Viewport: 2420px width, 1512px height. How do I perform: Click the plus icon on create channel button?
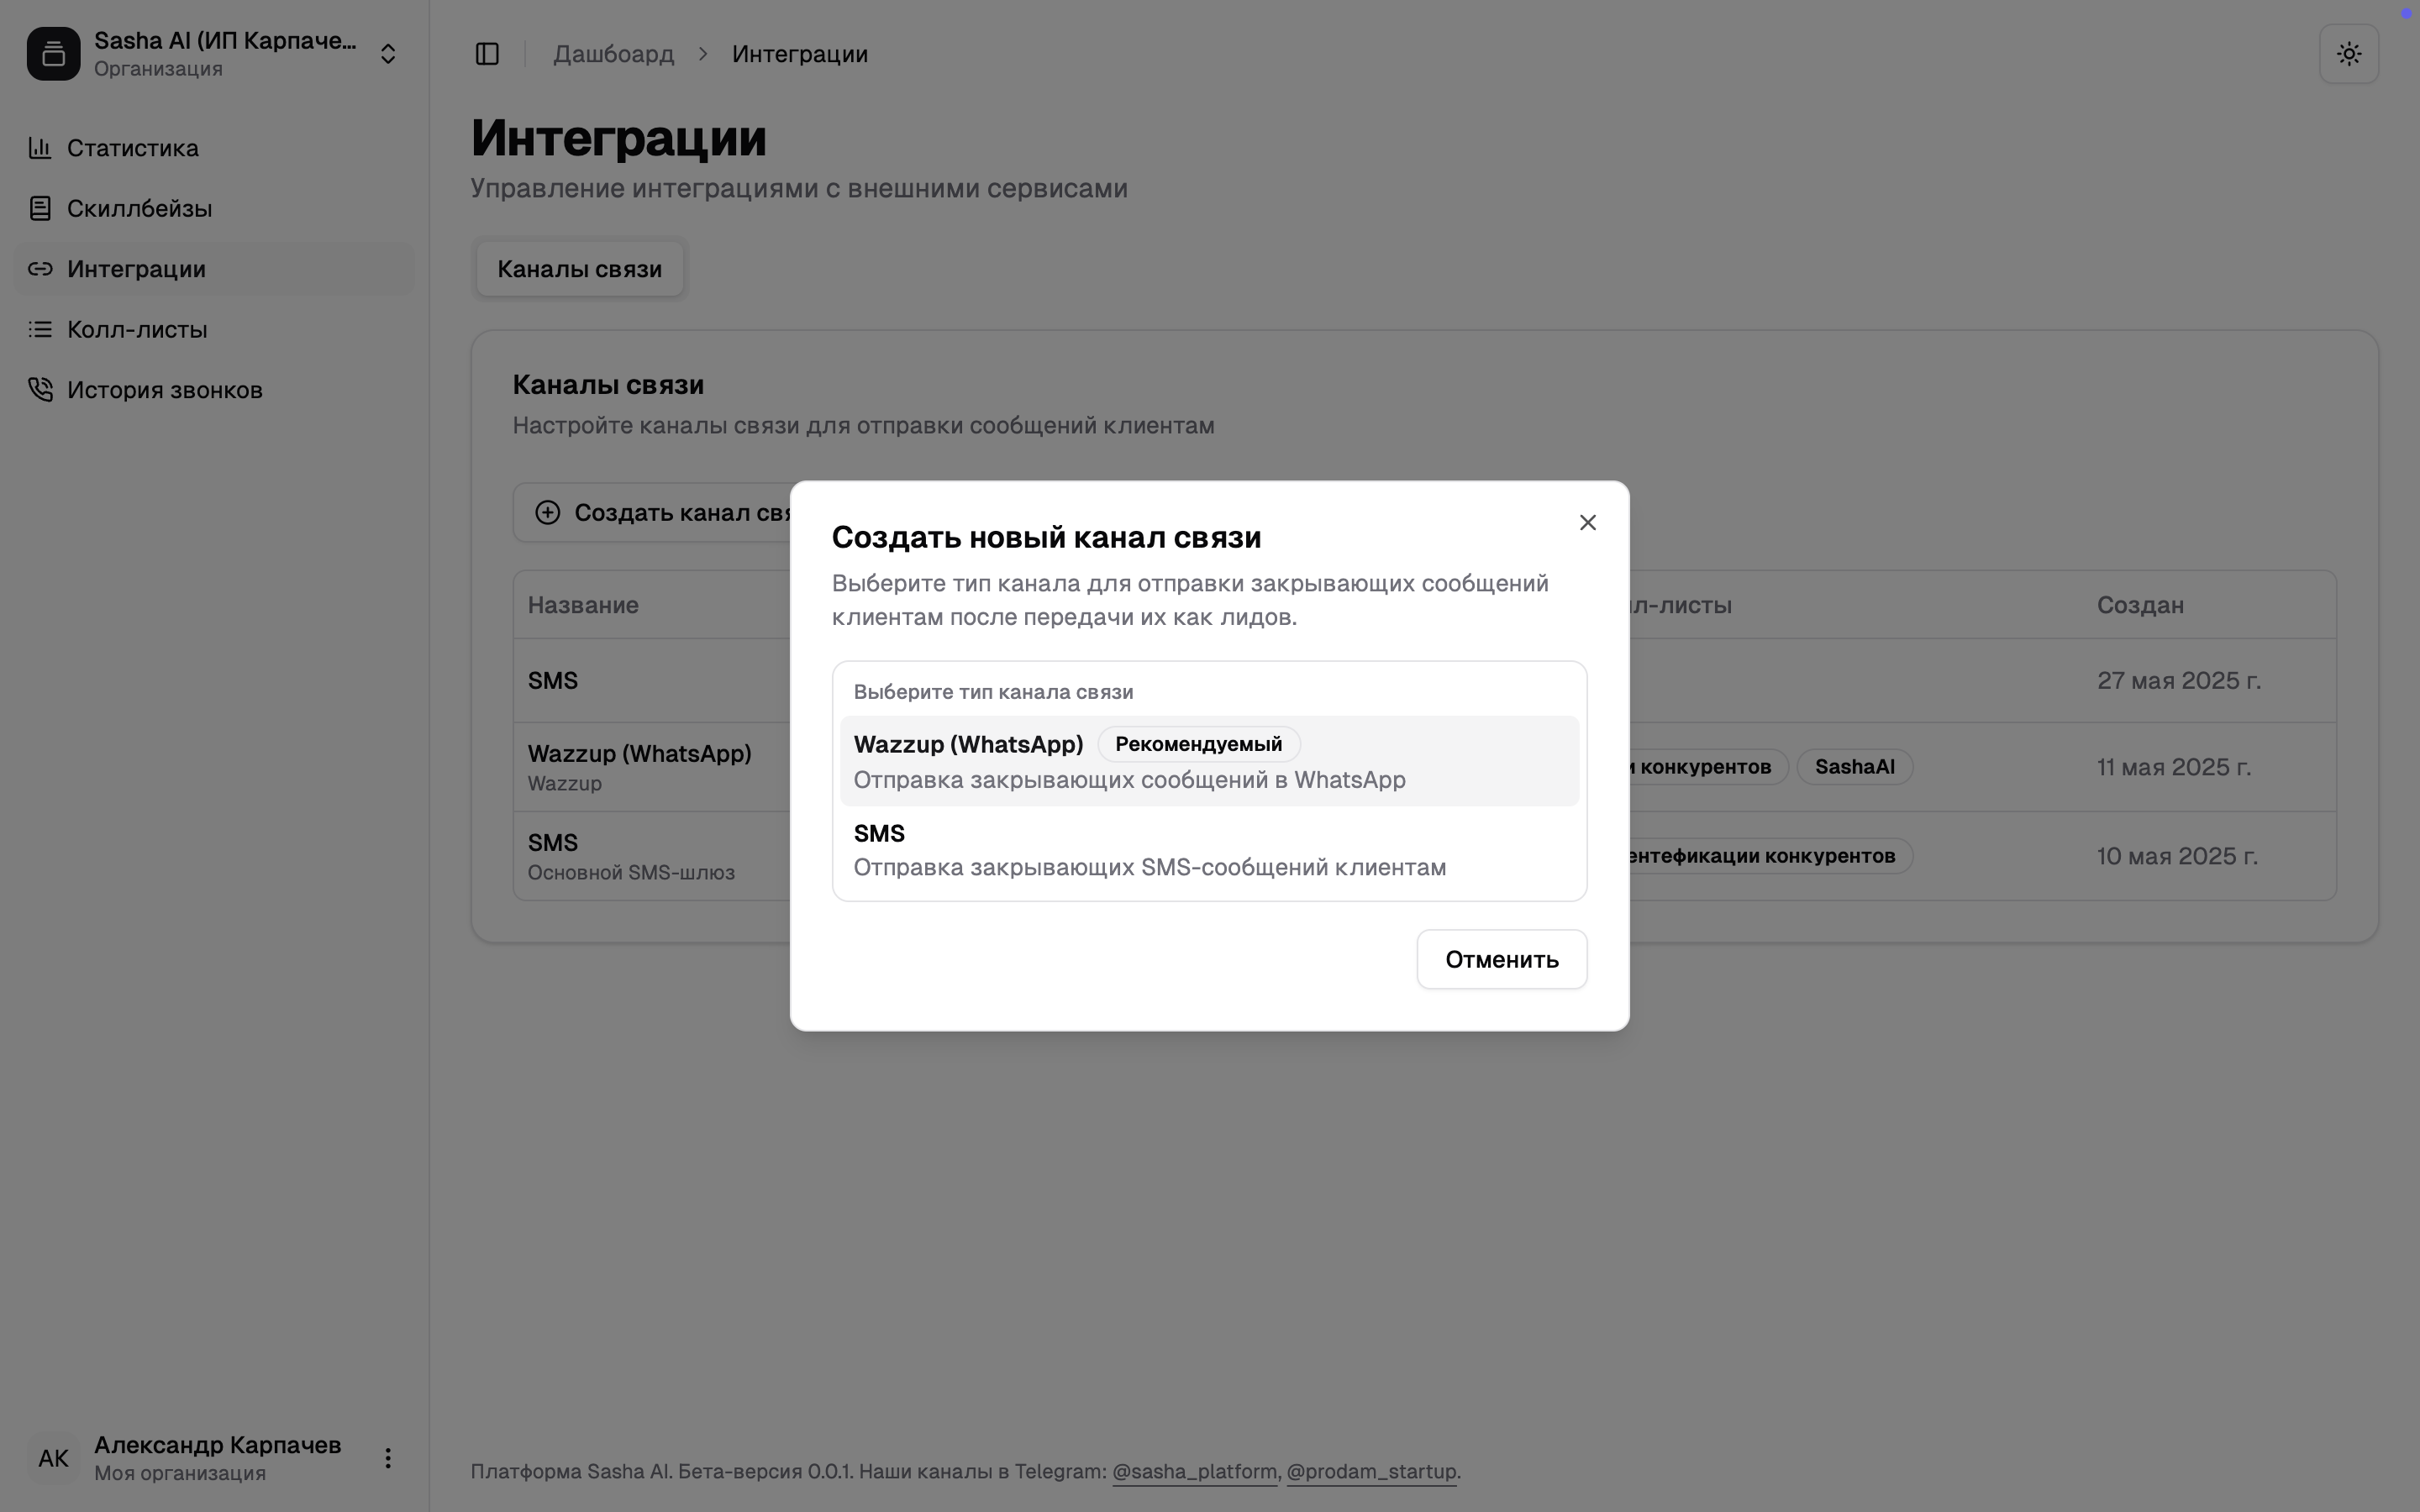(547, 513)
